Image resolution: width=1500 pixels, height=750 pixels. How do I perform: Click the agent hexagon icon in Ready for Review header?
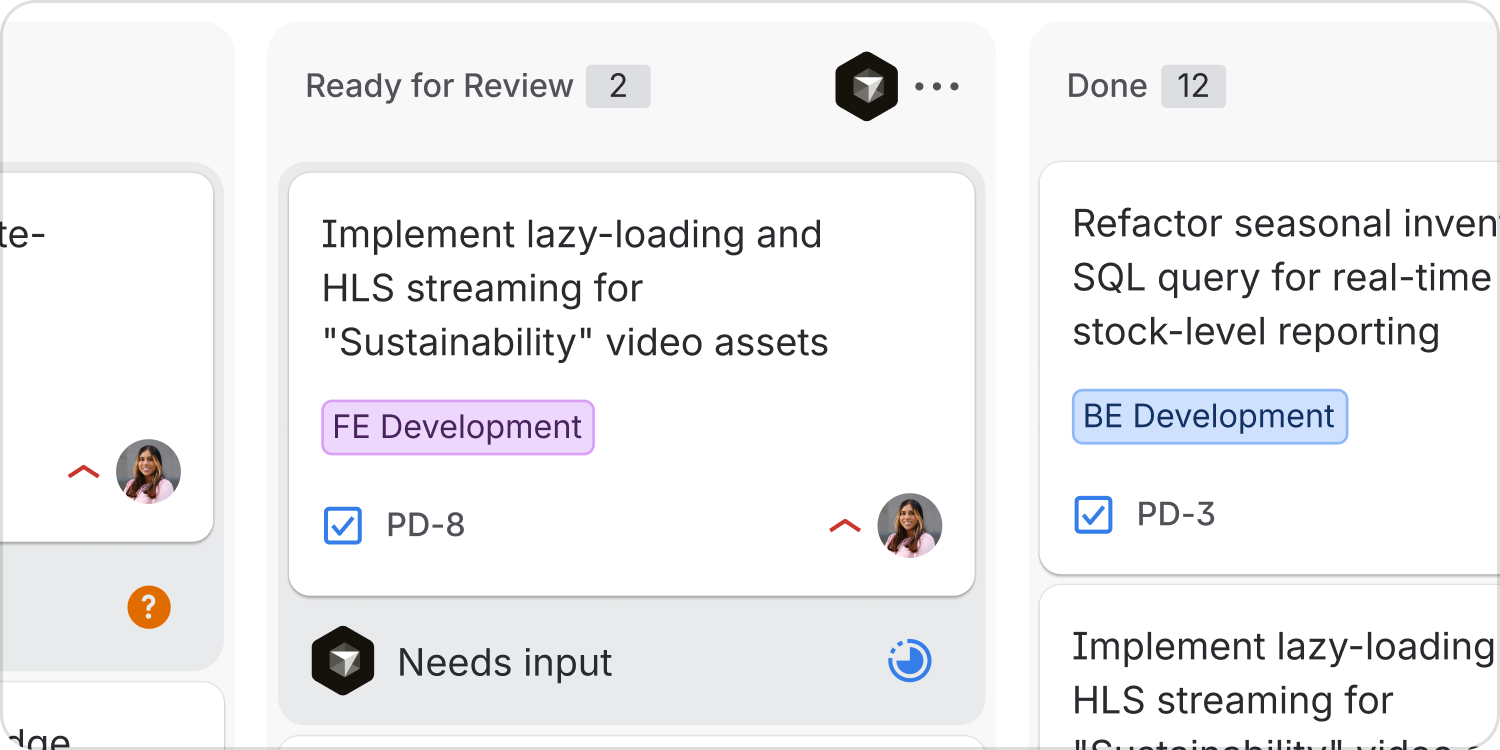tap(867, 87)
